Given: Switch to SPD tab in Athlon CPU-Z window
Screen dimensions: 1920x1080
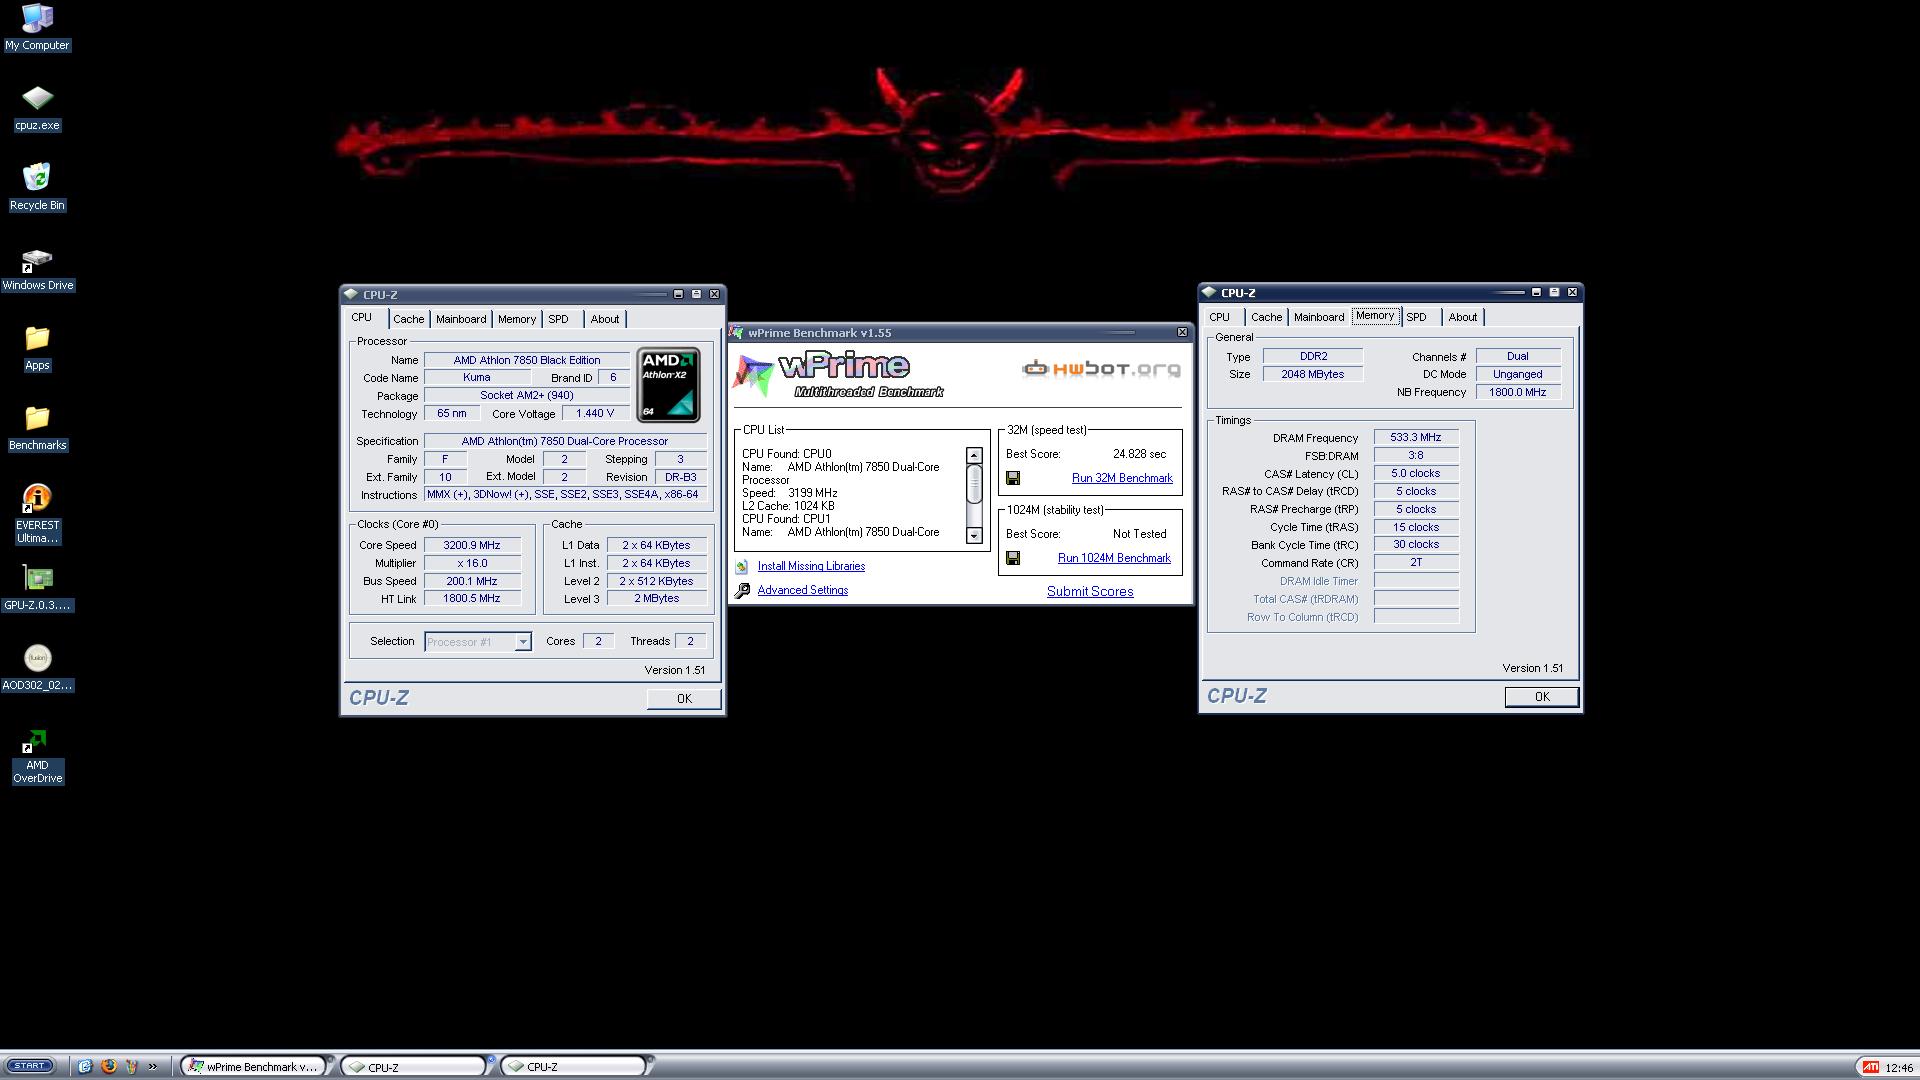Looking at the screenshot, I should coord(558,319).
